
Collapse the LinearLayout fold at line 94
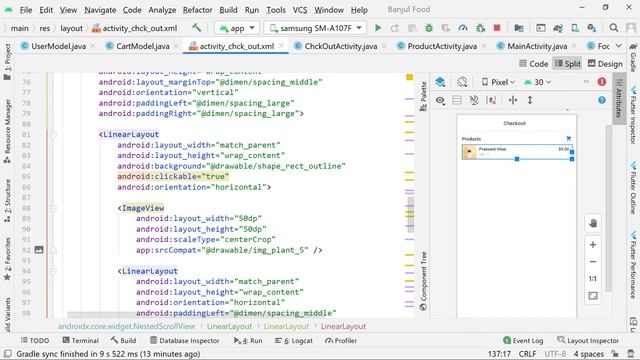coord(53,271)
